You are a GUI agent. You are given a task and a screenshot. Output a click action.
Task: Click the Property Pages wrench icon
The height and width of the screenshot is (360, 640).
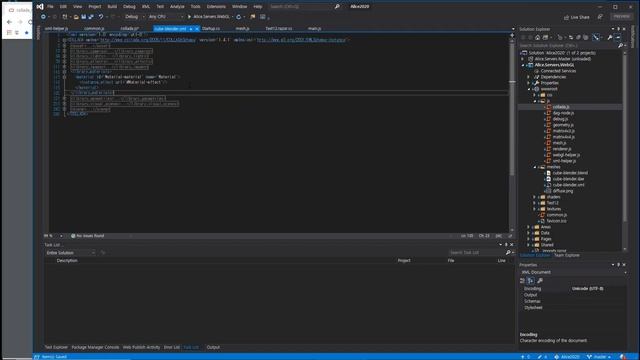coord(540,280)
